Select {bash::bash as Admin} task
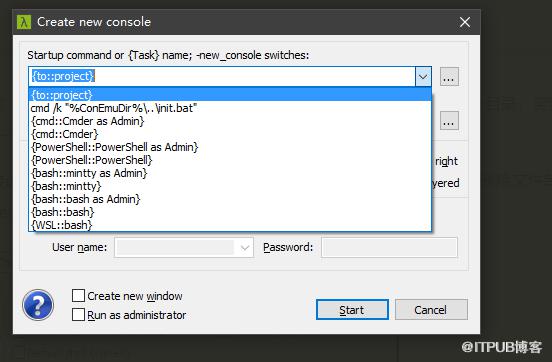Image resolution: width=552 pixels, height=362 pixels. click(230, 199)
